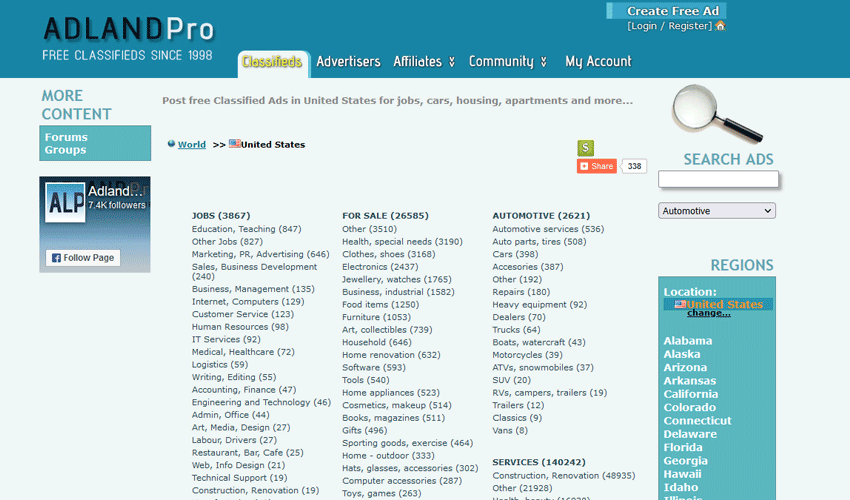Open Accounting, Finance (47) jobs
The height and width of the screenshot is (500, 850).
(x=243, y=389)
